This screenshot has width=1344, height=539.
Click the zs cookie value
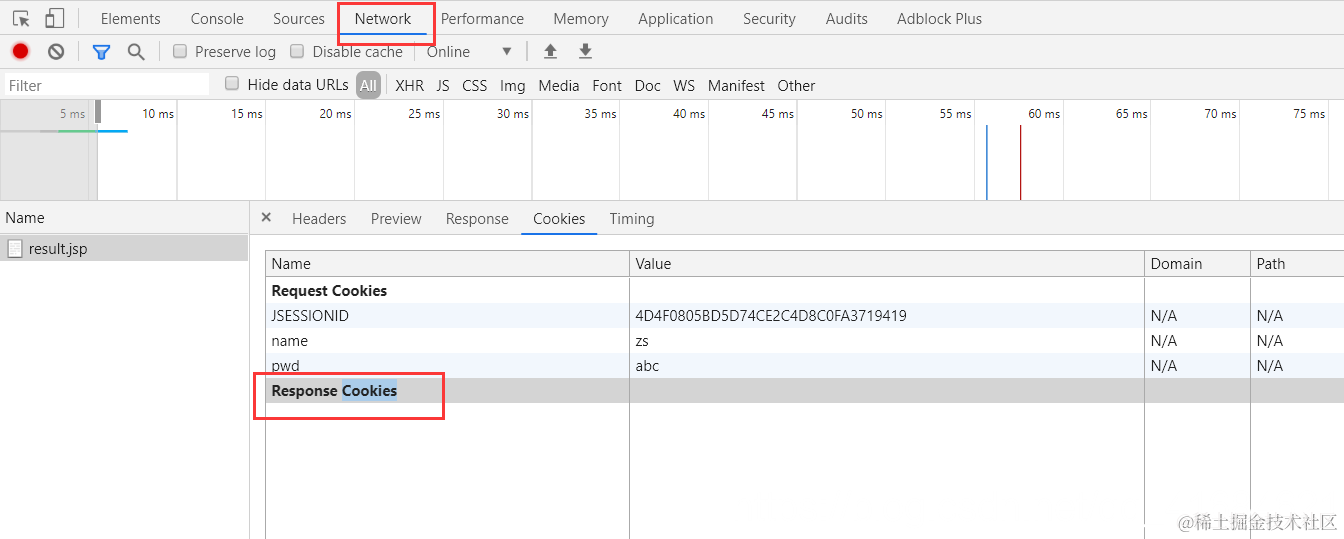642,341
